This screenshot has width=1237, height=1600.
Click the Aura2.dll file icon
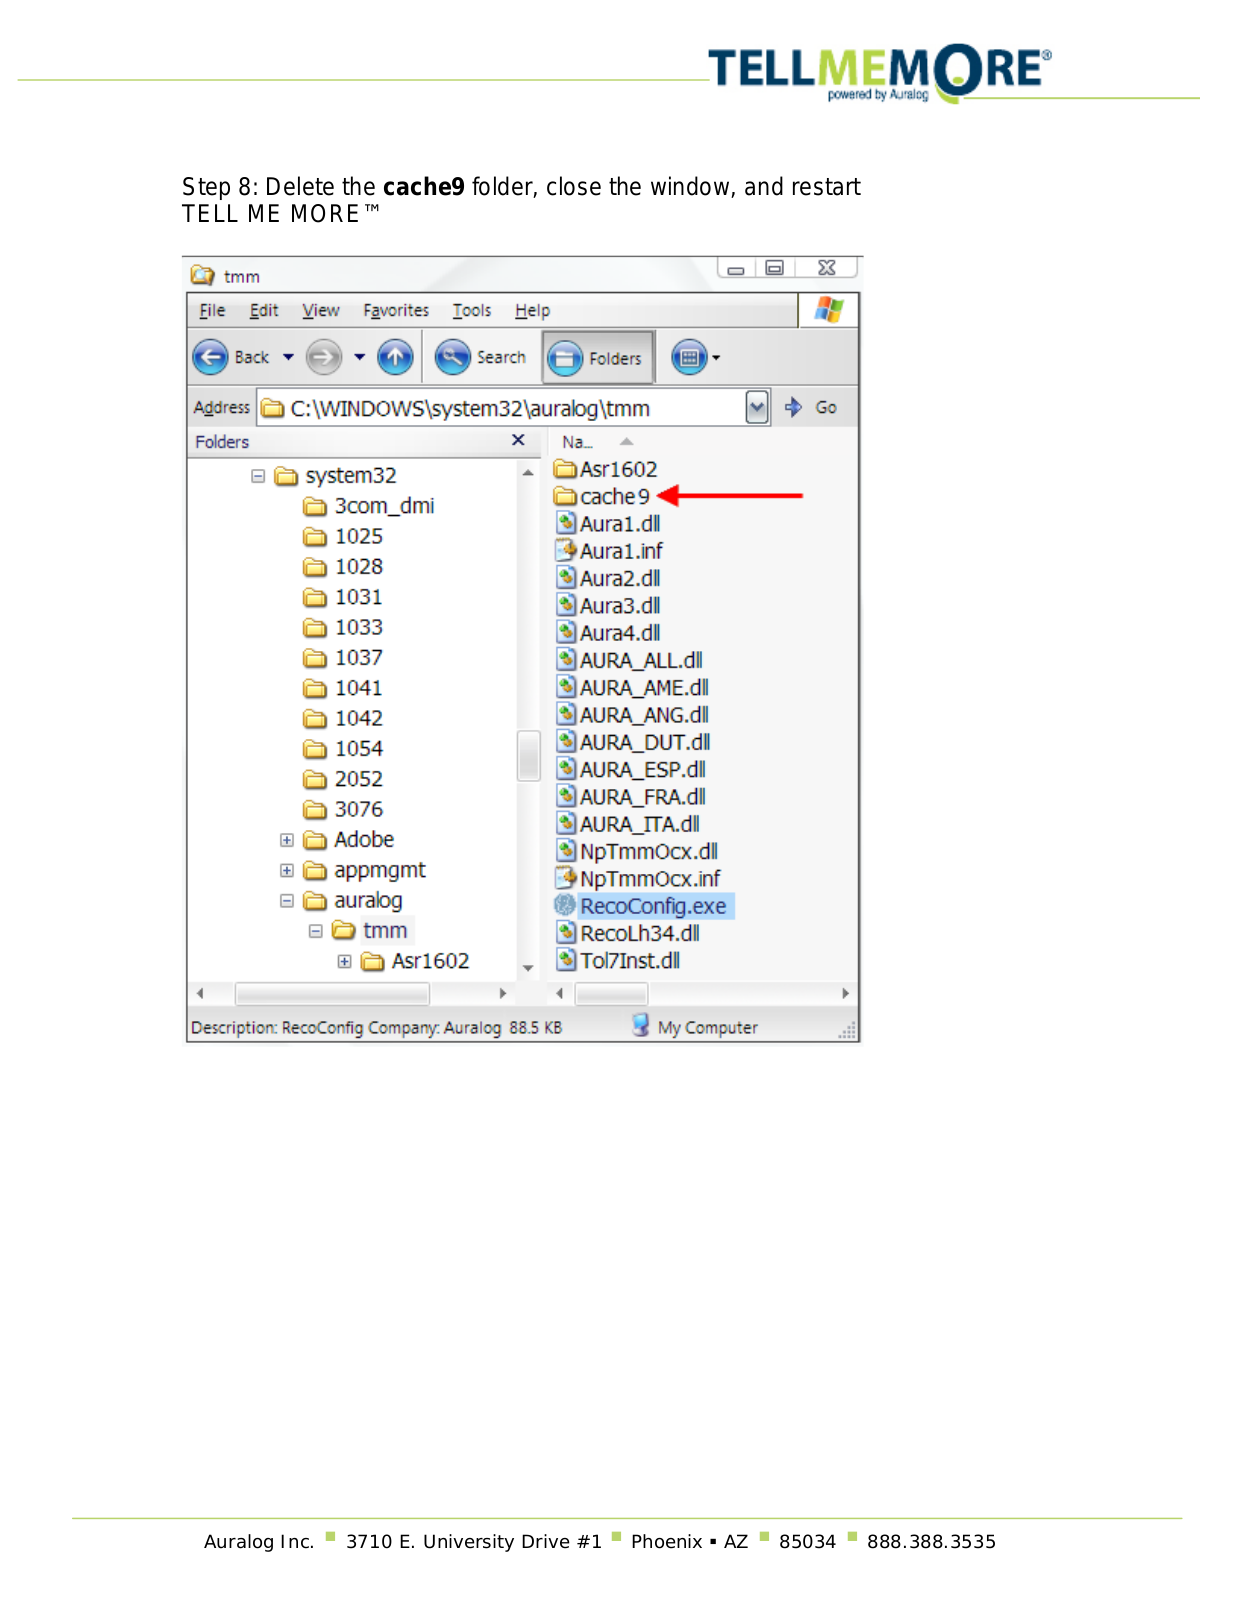point(565,578)
